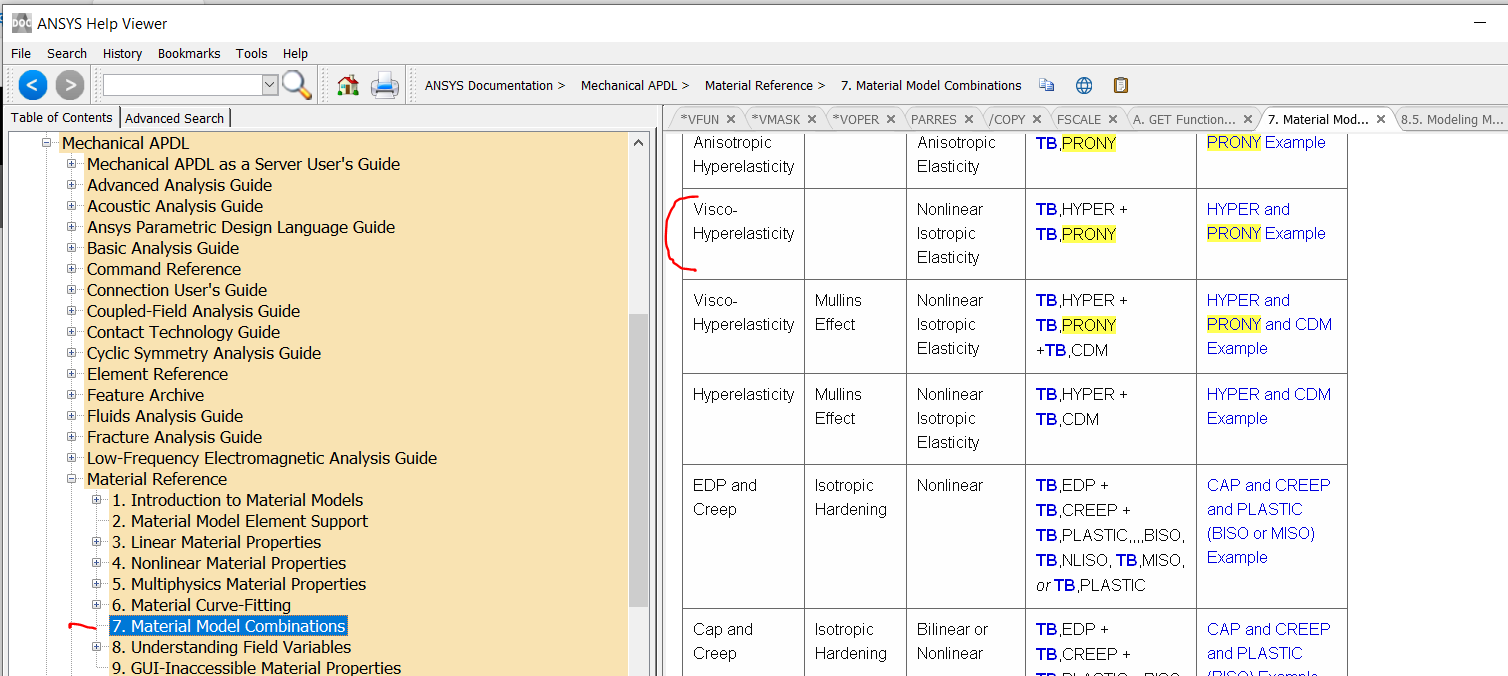The height and width of the screenshot is (676, 1508).
Task: Close the /COPY tab
Action: pyautogui.click(x=1037, y=119)
